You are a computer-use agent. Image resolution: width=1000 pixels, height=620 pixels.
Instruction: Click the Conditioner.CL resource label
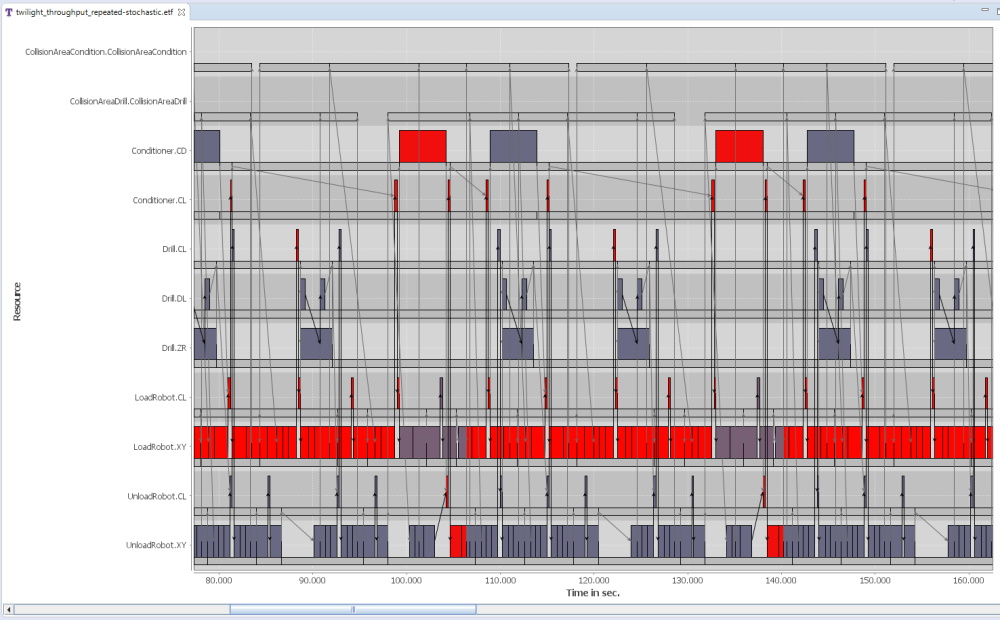point(160,200)
